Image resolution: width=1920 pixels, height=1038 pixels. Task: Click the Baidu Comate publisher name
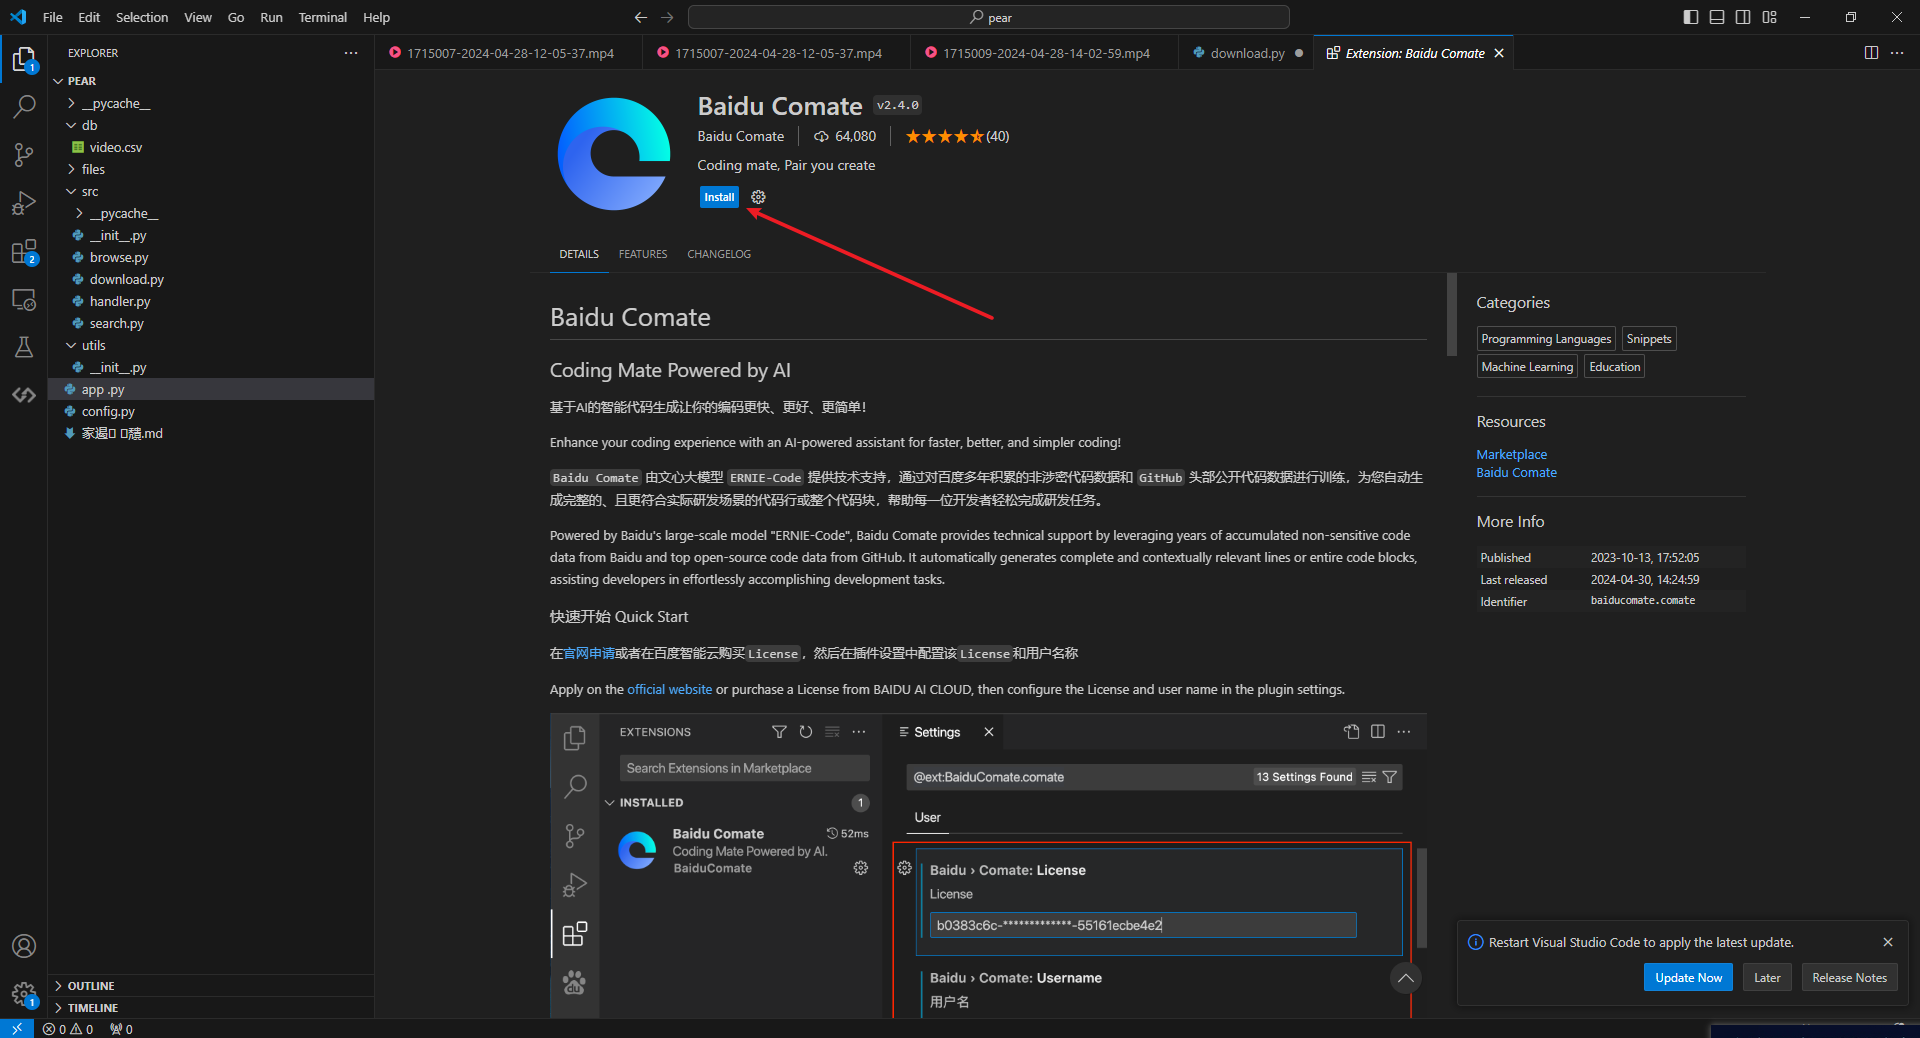[x=740, y=137]
